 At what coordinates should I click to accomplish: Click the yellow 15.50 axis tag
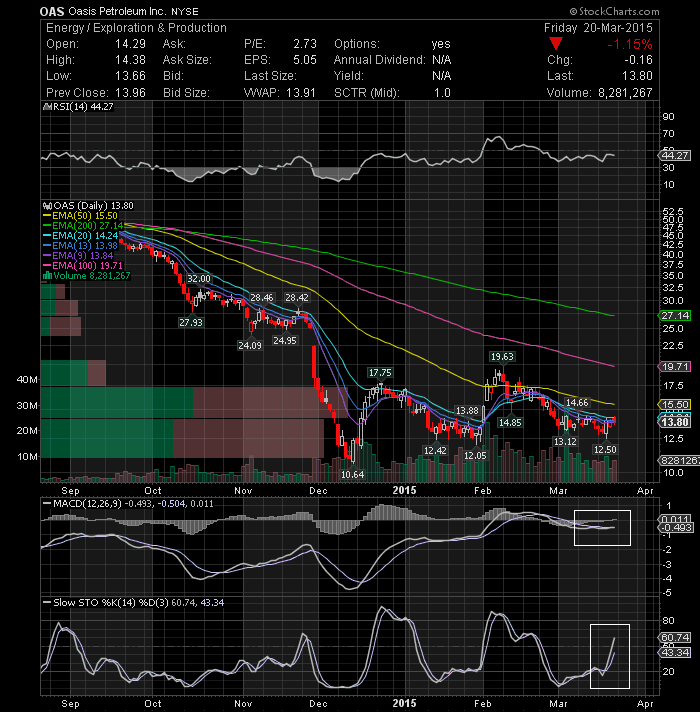coord(675,404)
